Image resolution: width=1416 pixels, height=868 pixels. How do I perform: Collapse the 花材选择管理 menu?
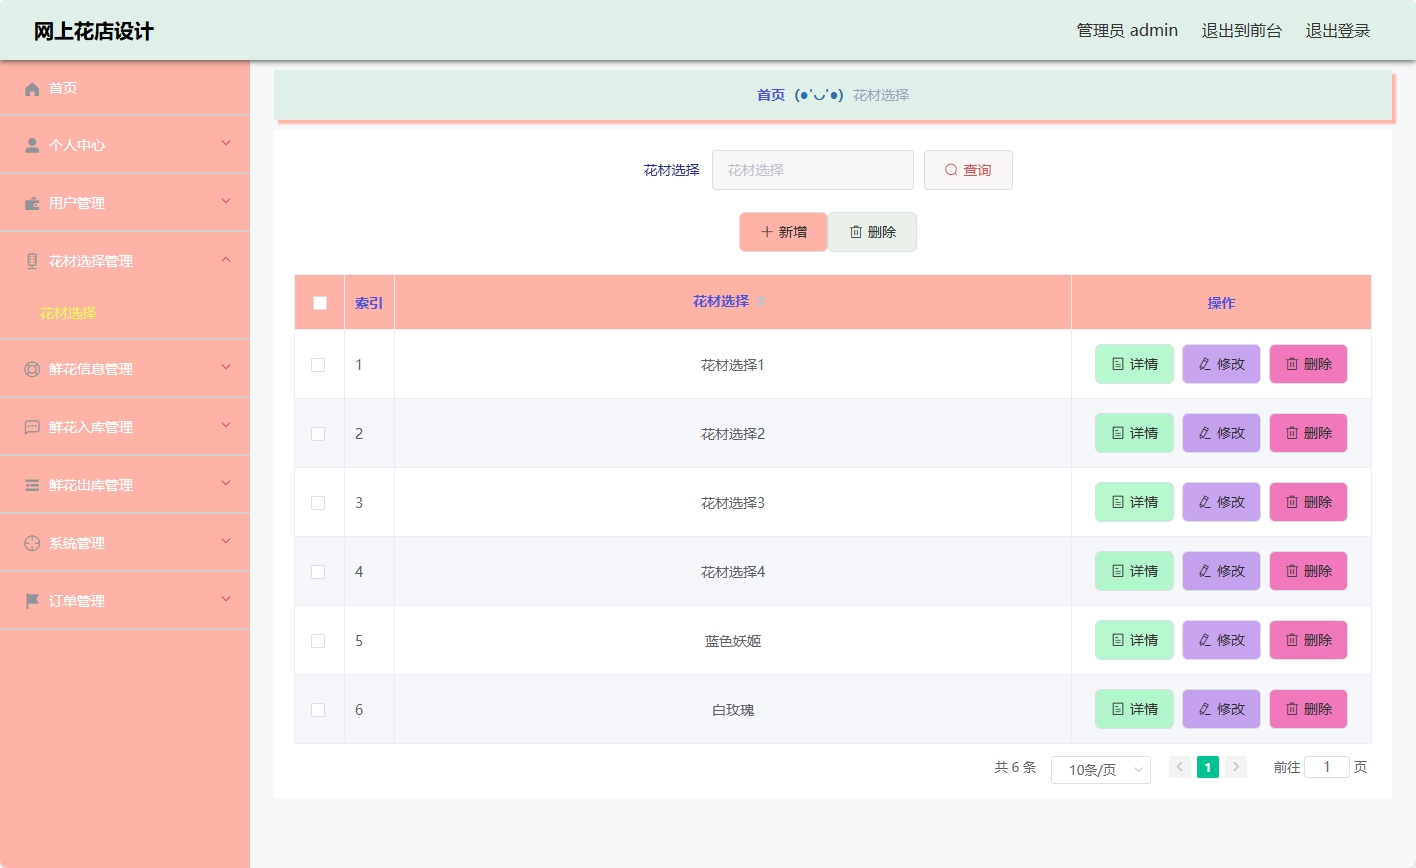[227, 261]
